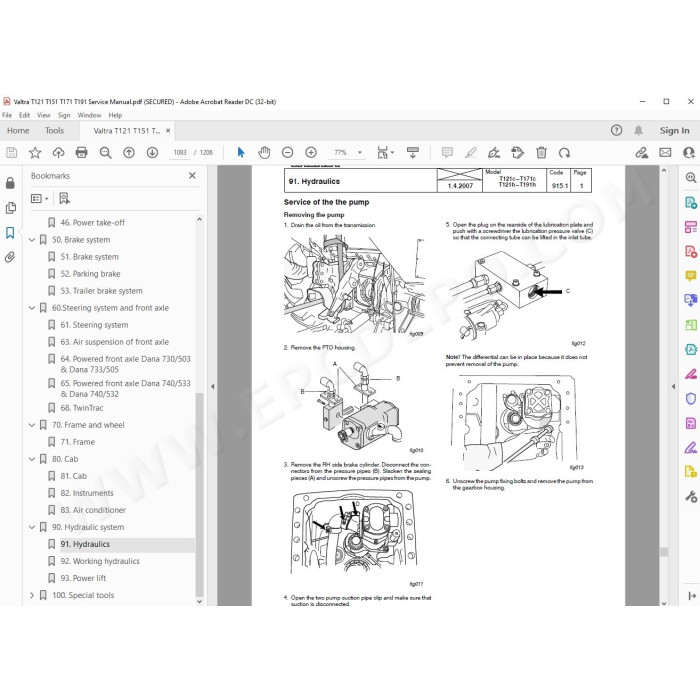Share a link to the file

[x=642, y=153]
